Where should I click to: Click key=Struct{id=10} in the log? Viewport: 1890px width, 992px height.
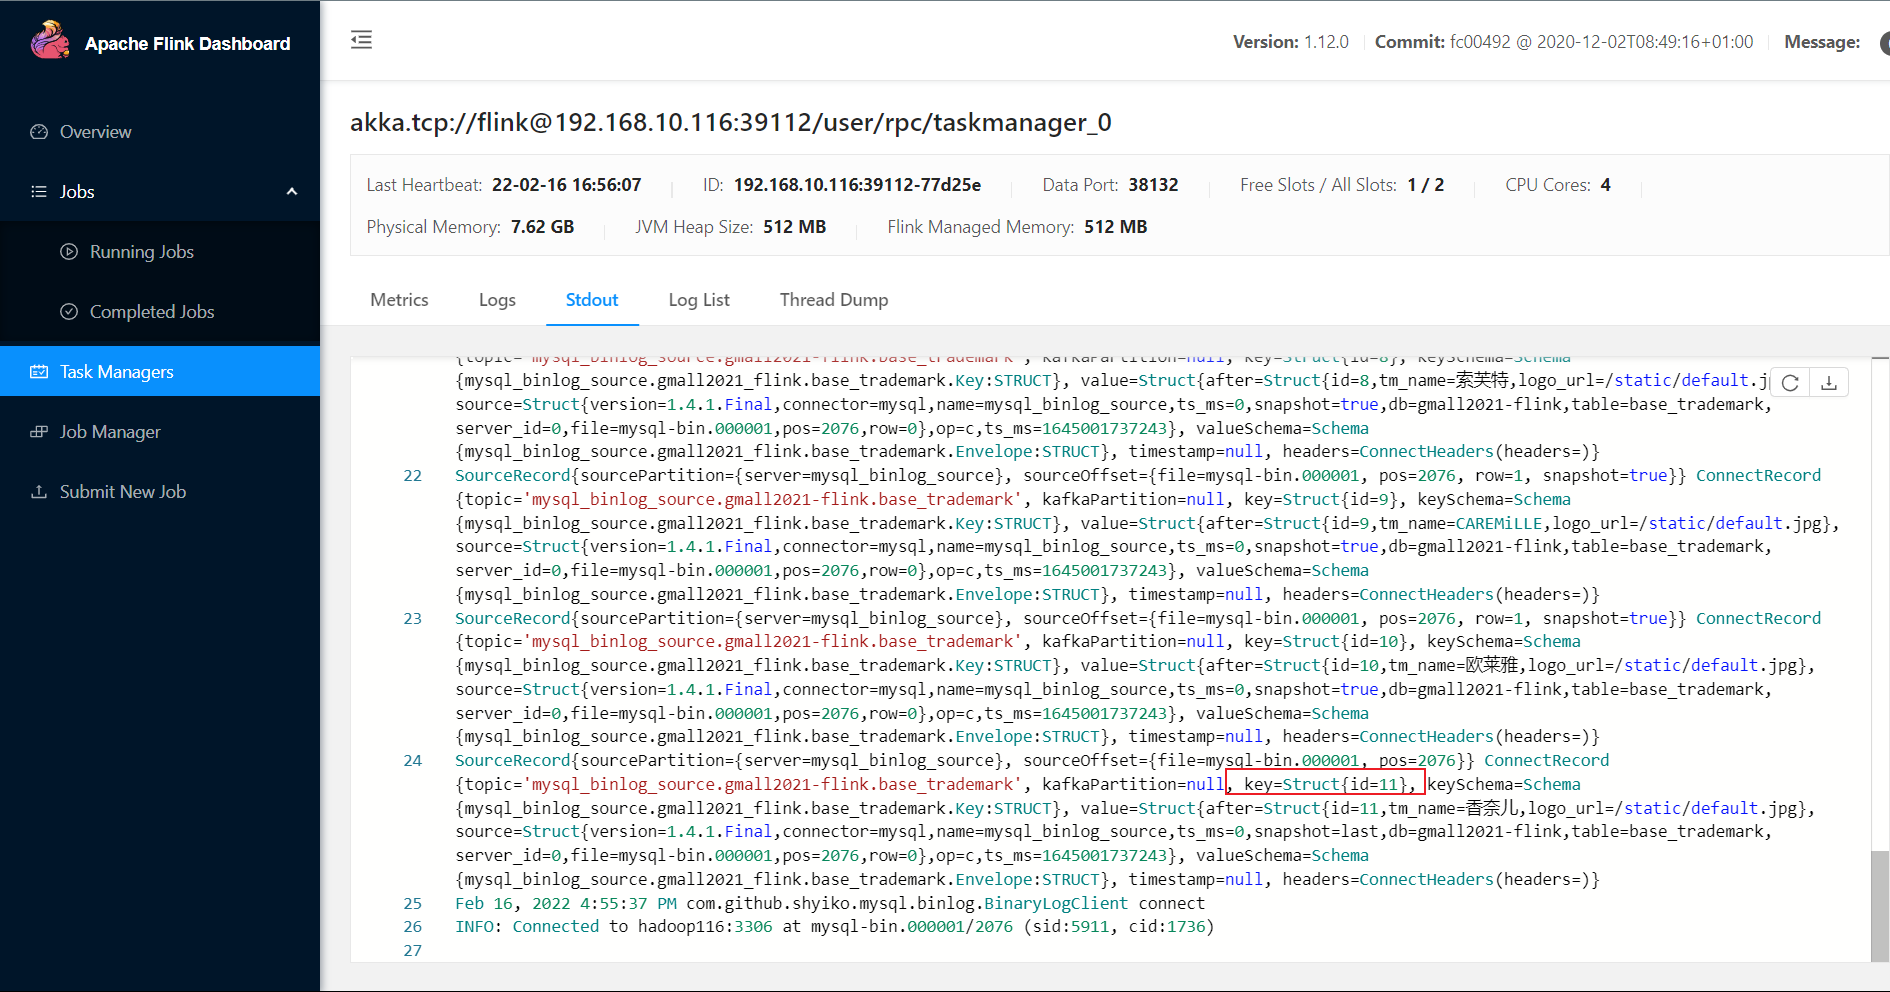[1326, 642]
